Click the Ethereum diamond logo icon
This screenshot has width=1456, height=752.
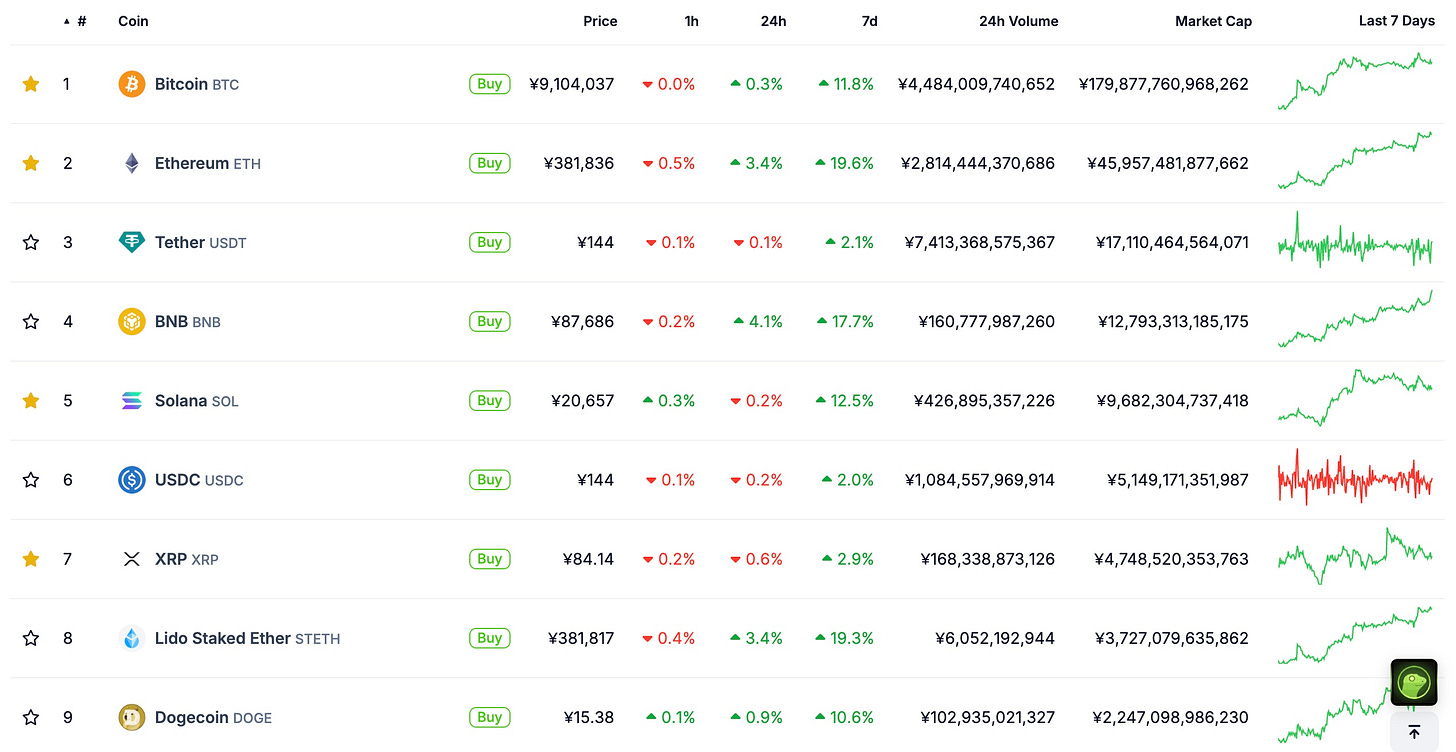(132, 163)
